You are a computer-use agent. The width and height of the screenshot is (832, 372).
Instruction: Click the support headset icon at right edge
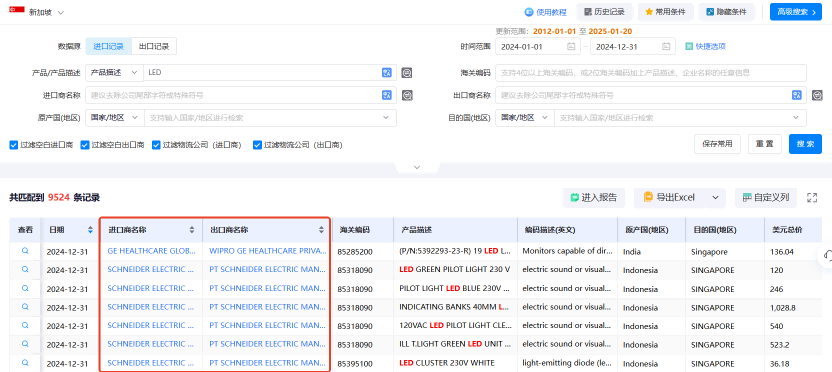click(827, 257)
